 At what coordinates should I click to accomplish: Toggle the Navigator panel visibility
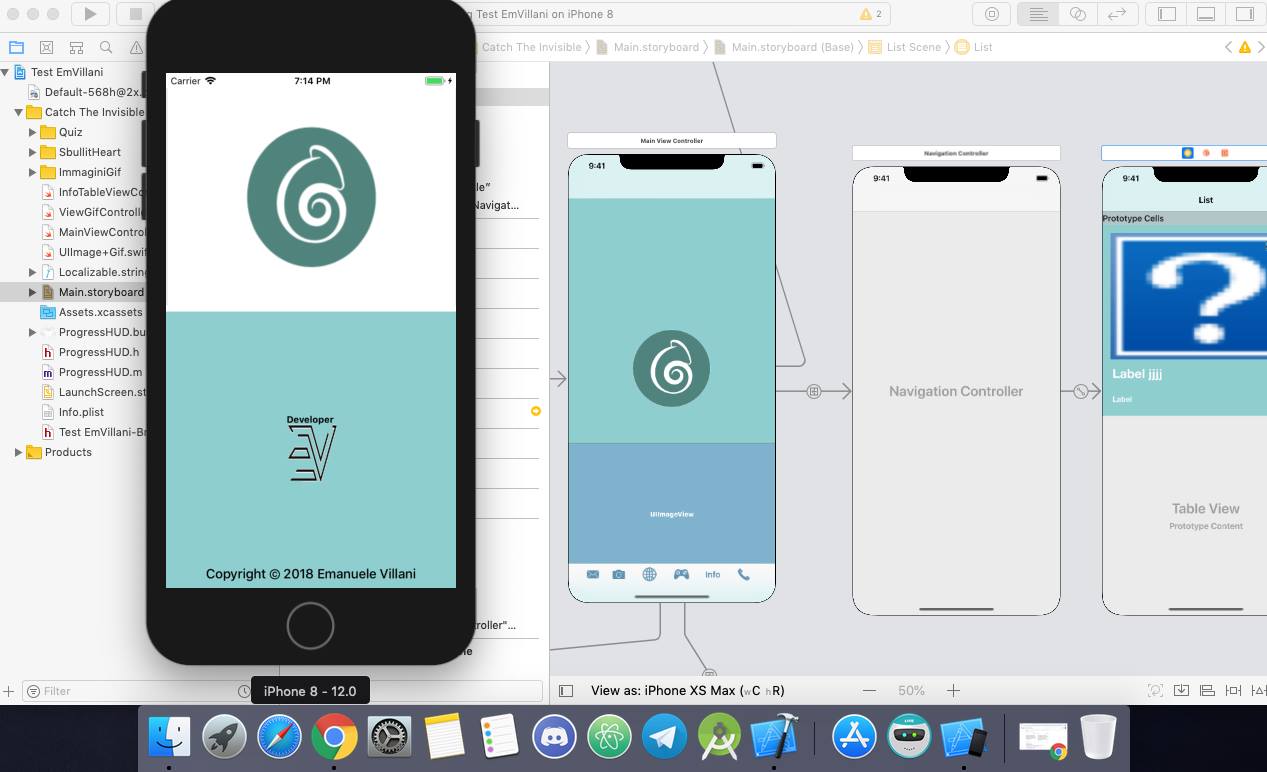click(x=1166, y=14)
